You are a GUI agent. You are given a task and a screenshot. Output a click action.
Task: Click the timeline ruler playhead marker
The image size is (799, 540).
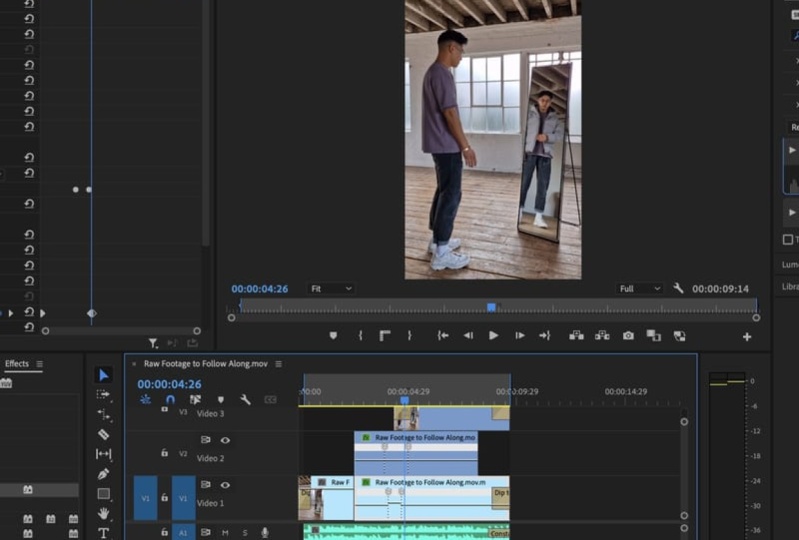405,401
